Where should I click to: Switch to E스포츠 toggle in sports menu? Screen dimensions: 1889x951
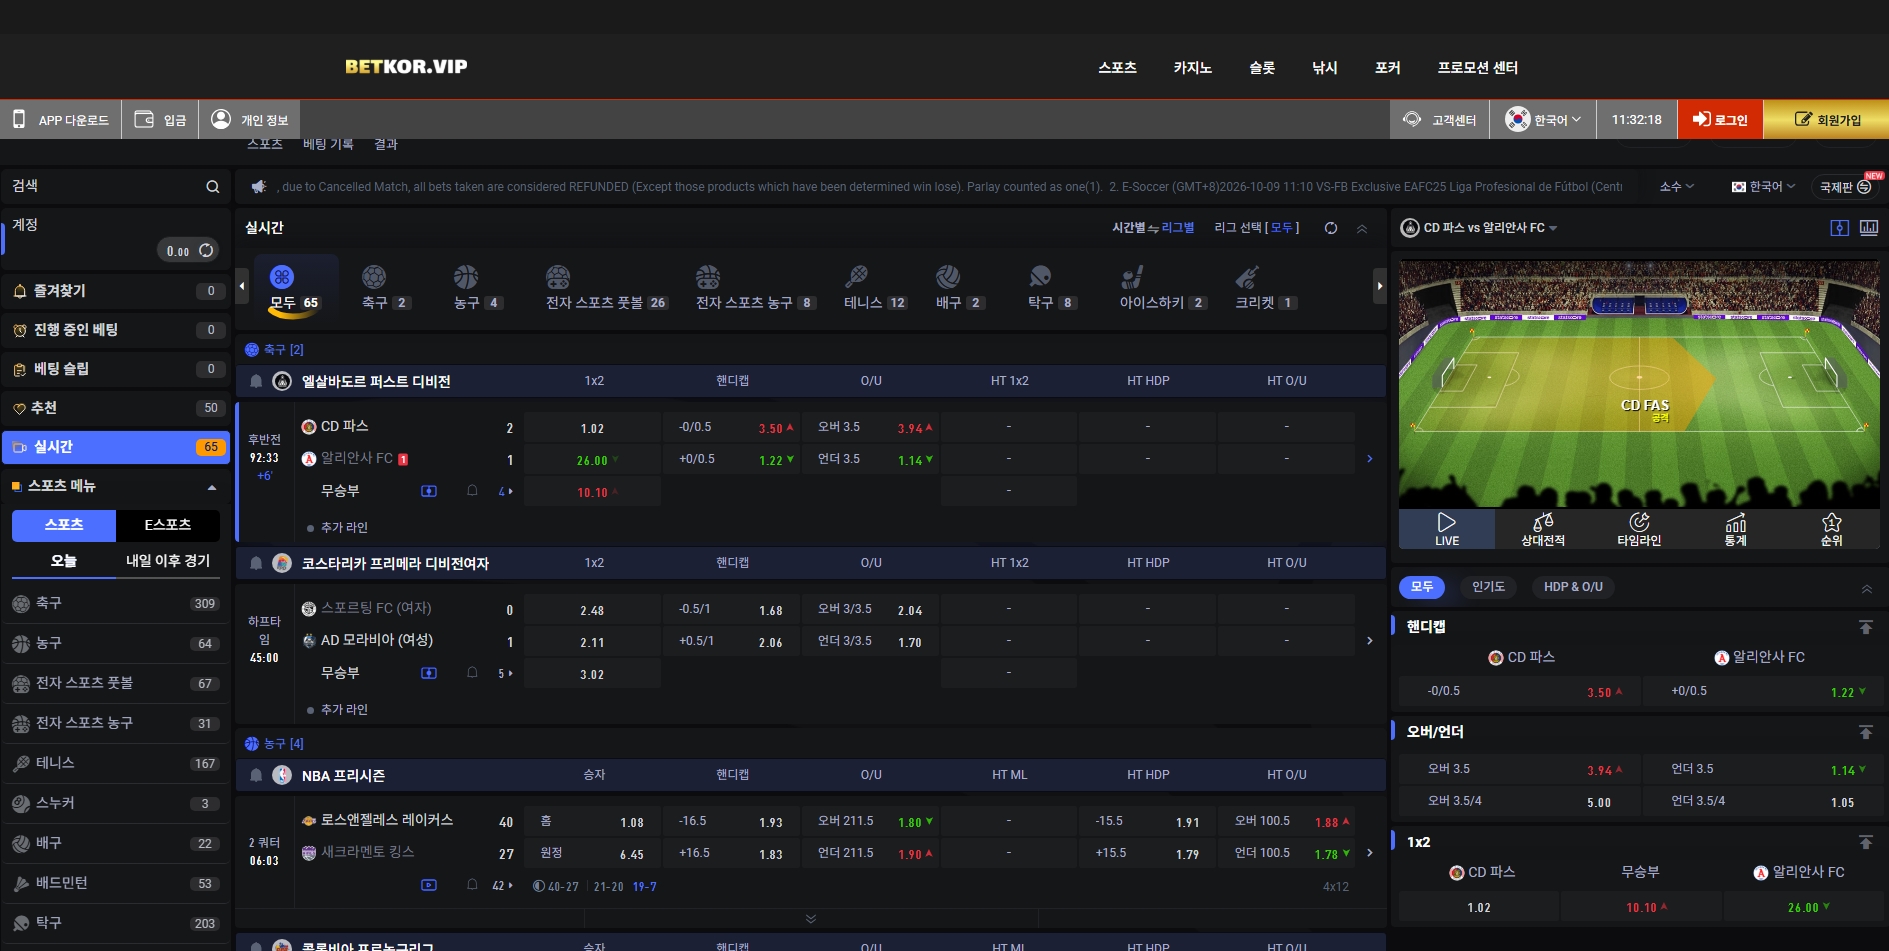tap(168, 525)
